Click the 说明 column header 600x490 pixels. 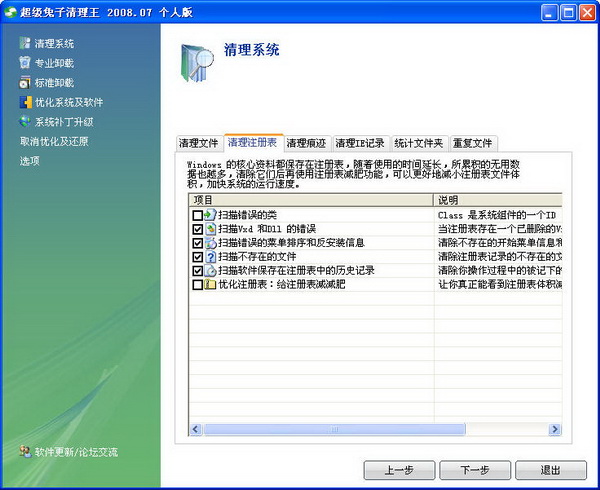point(498,200)
